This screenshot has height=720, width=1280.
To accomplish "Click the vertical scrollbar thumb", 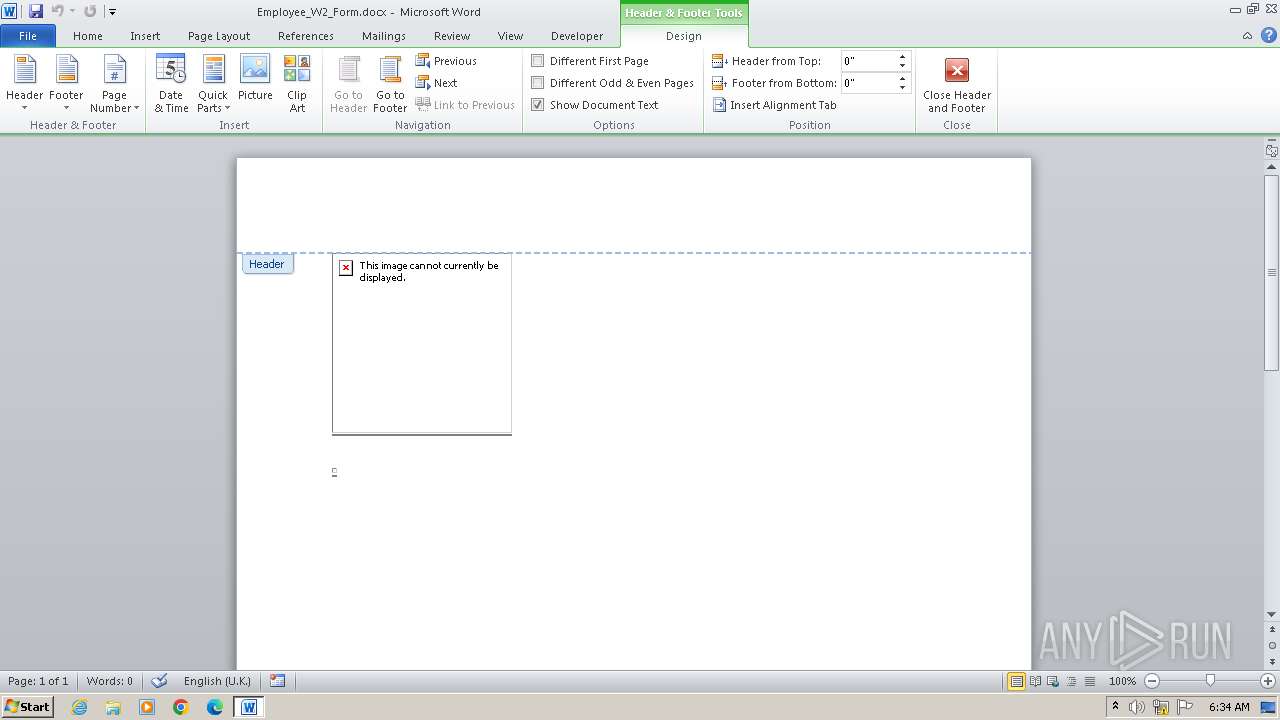I will pos(1272,272).
